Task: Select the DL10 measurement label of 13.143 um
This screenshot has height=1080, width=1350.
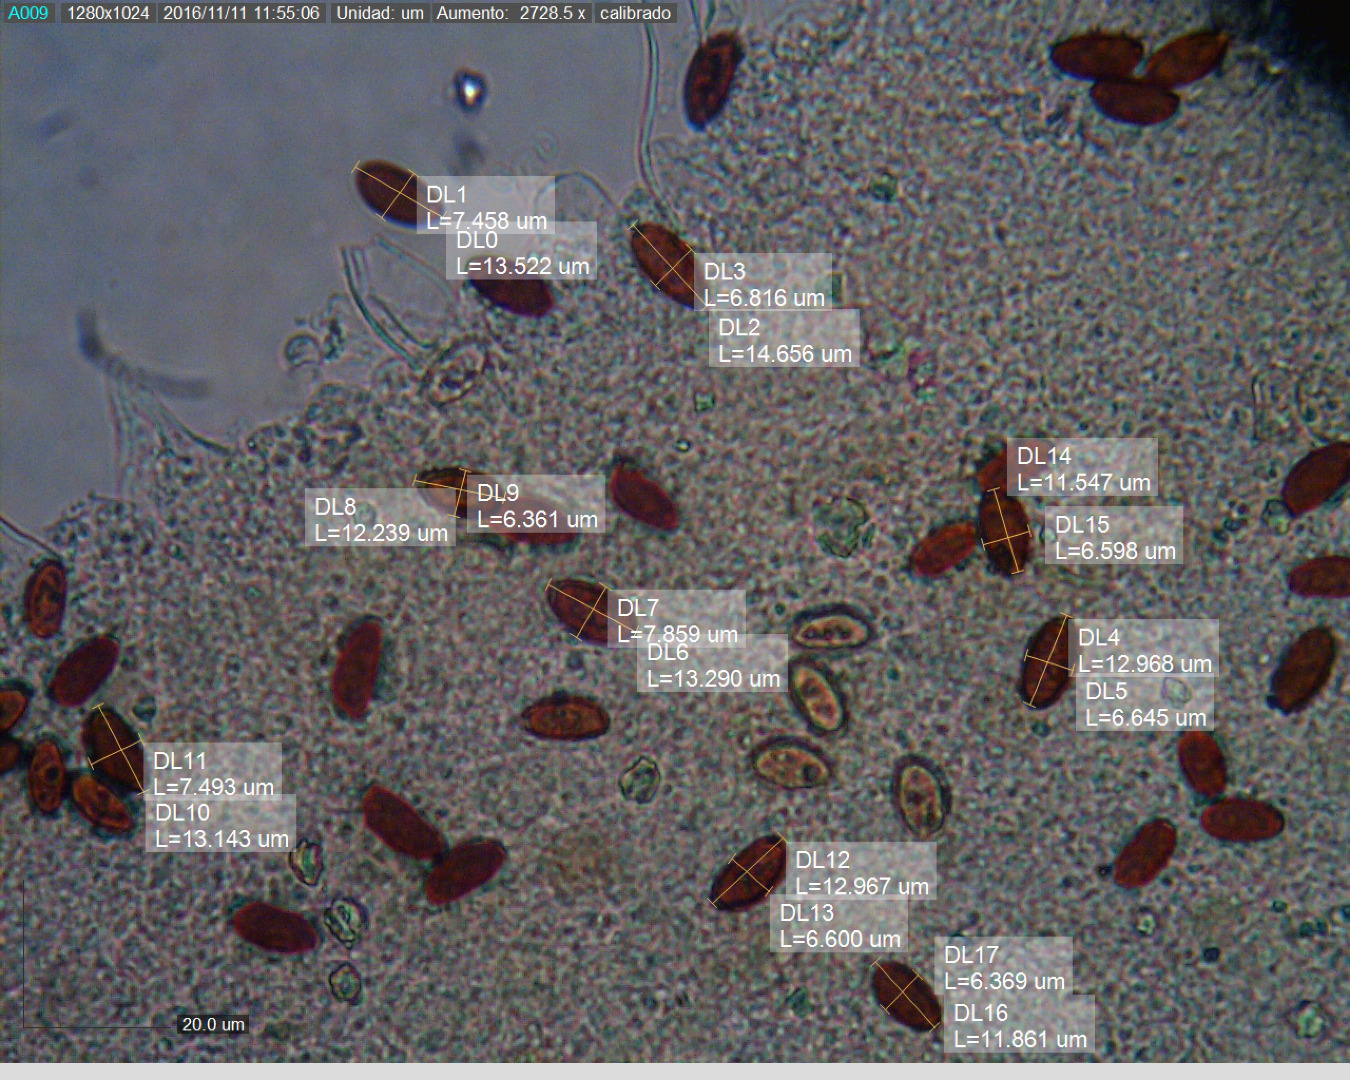Action: (221, 826)
